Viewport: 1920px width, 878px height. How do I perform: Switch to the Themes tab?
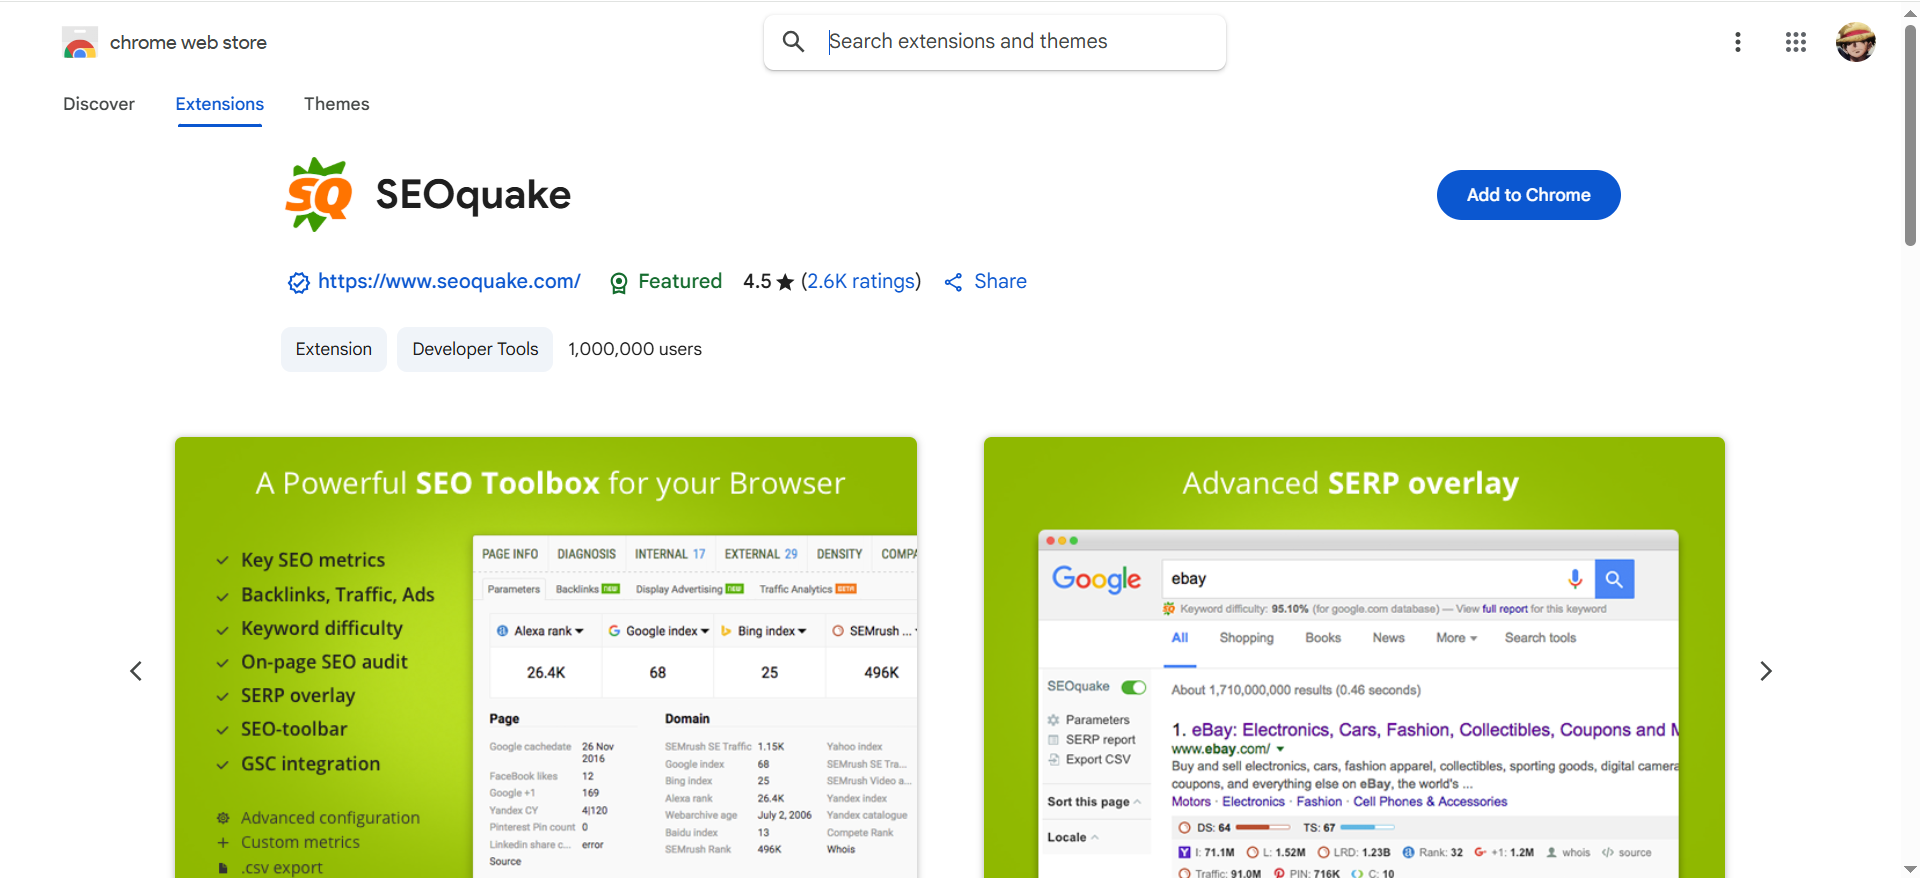tap(337, 104)
